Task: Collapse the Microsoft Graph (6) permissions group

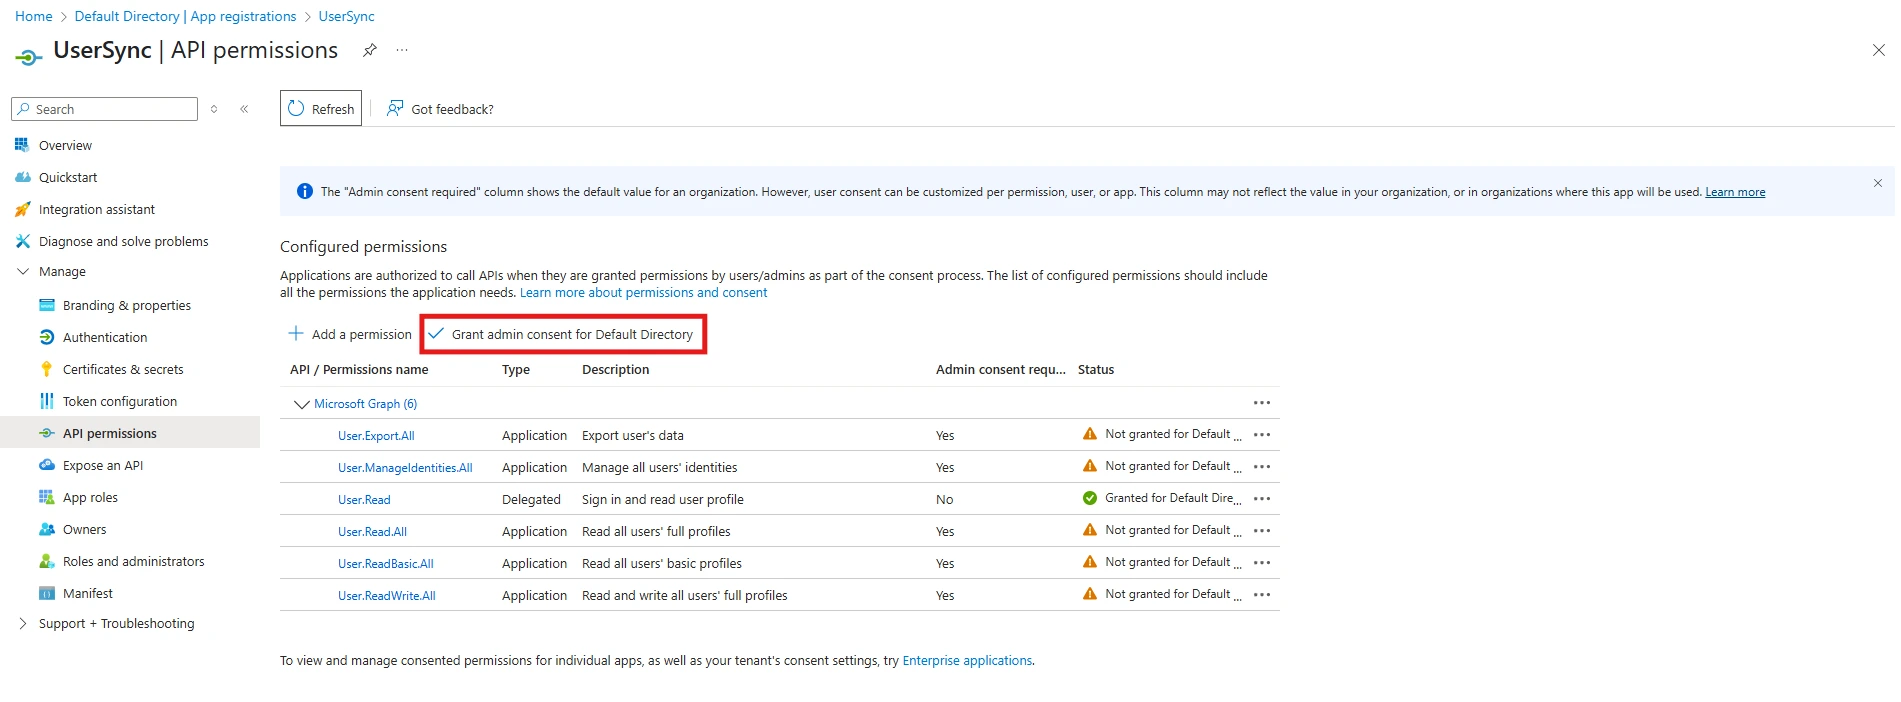Action: pyautogui.click(x=301, y=404)
